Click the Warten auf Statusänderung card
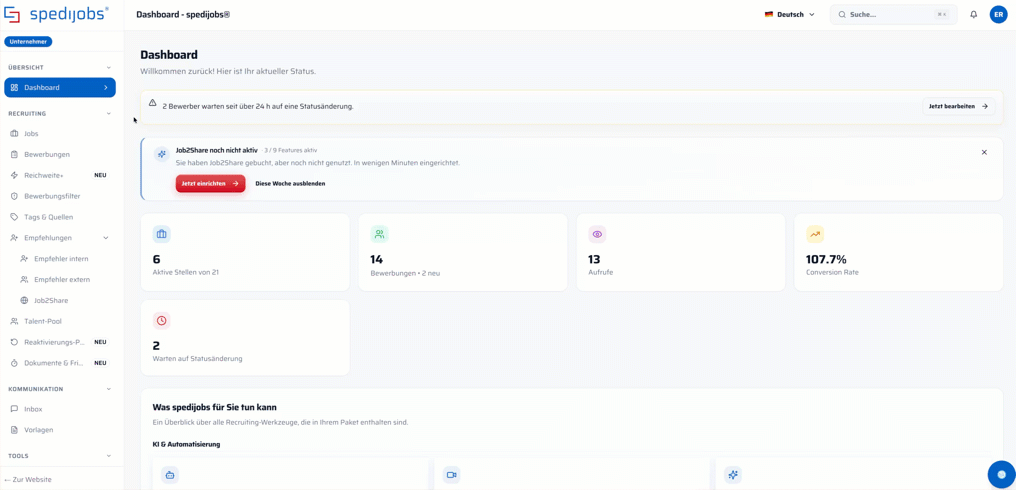Screen dimensions: 1016x490 245,338
